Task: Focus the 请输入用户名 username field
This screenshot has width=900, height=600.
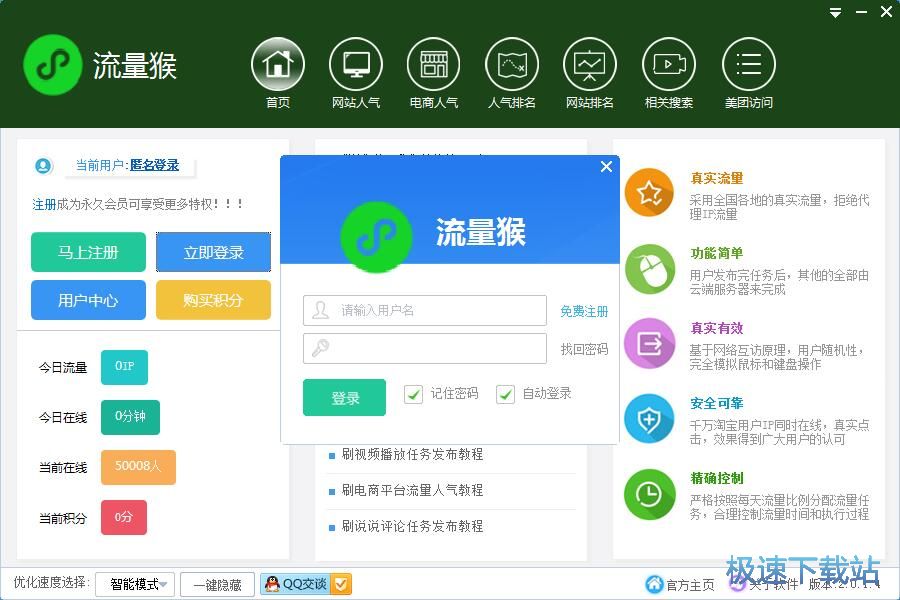Action: 425,311
